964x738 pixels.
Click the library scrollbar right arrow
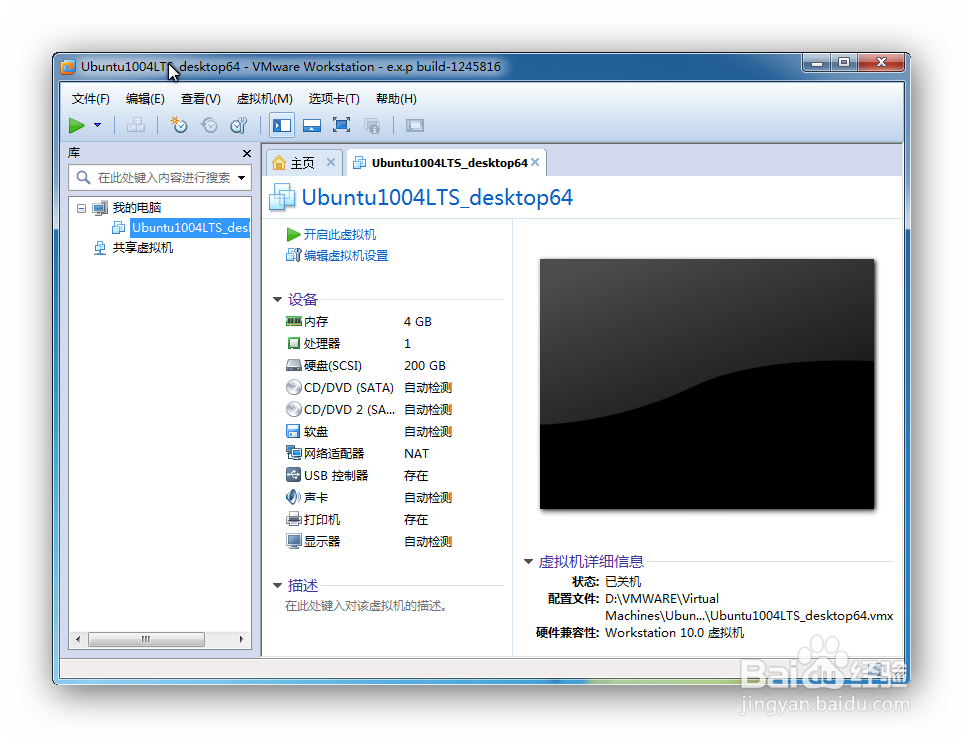pos(242,640)
